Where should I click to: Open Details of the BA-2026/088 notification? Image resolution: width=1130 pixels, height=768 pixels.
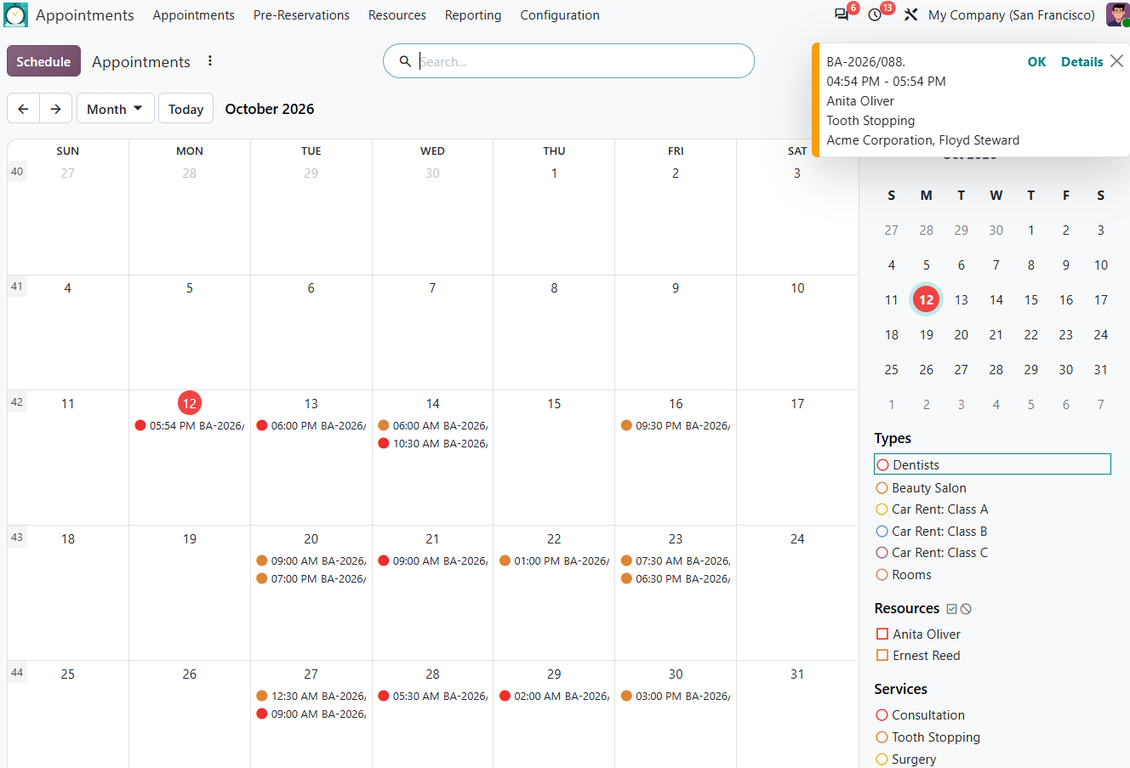pyautogui.click(x=1082, y=62)
